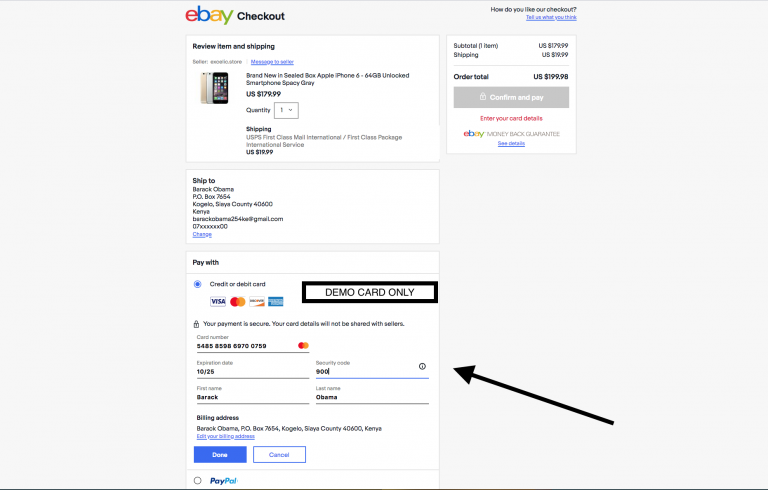Click the Mastercard logo under card option
This screenshot has width=768, height=490.
click(x=237, y=301)
